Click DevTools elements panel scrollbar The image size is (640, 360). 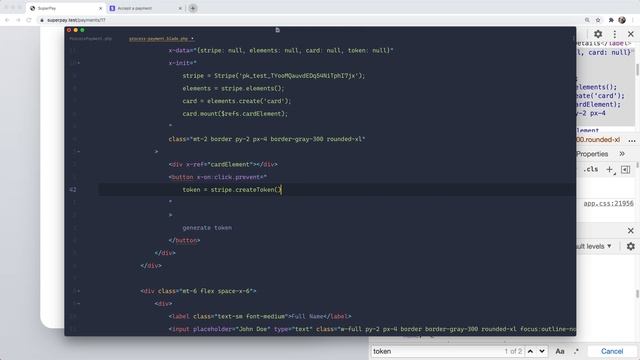[637, 69]
